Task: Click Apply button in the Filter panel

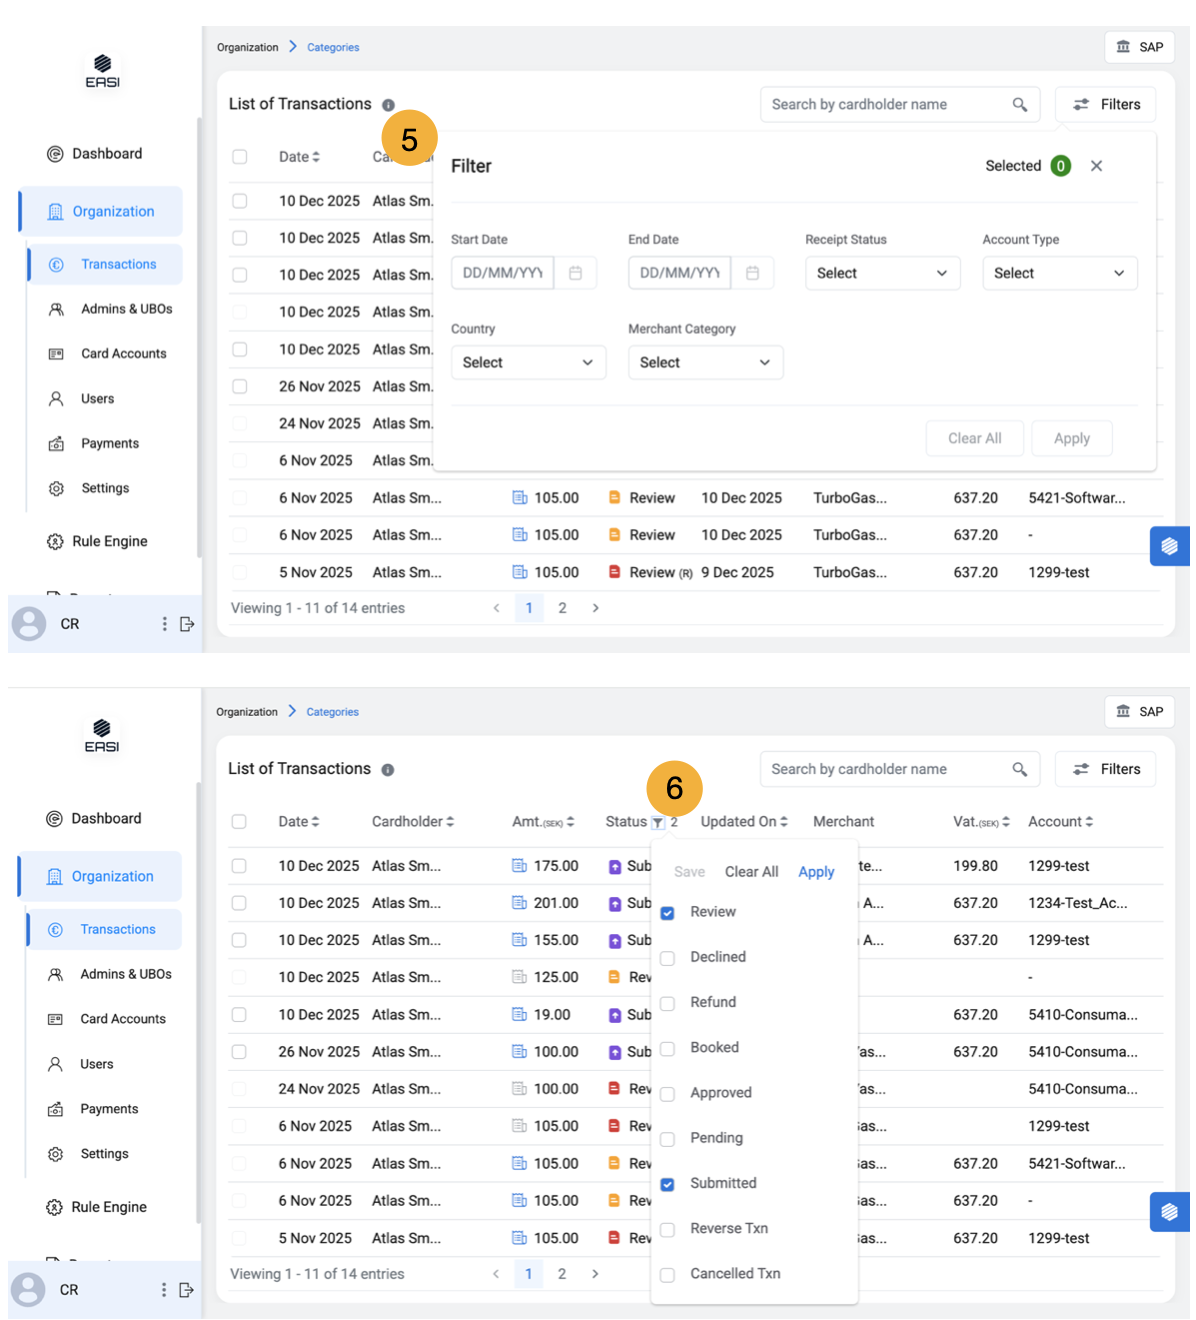Action: click(x=1071, y=439)
